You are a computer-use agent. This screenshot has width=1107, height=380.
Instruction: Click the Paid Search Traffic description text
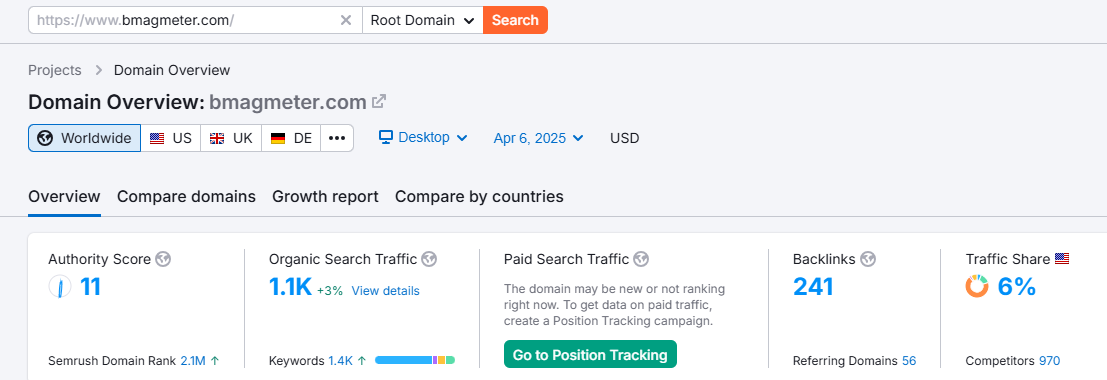pyautogui.click(x=614, y=305)
